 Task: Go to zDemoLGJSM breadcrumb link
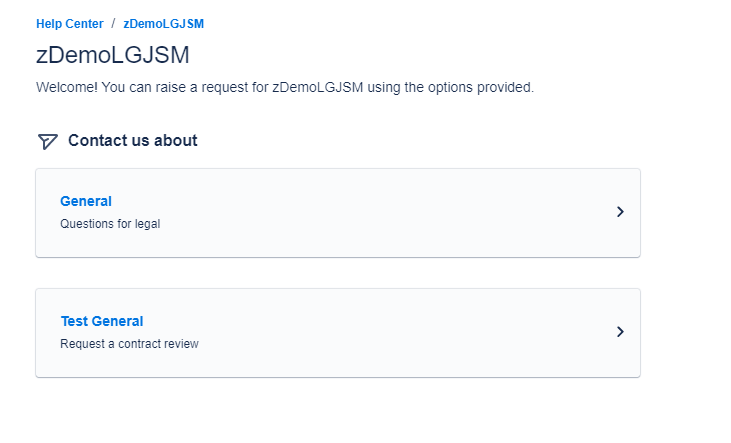coord(163,23)
